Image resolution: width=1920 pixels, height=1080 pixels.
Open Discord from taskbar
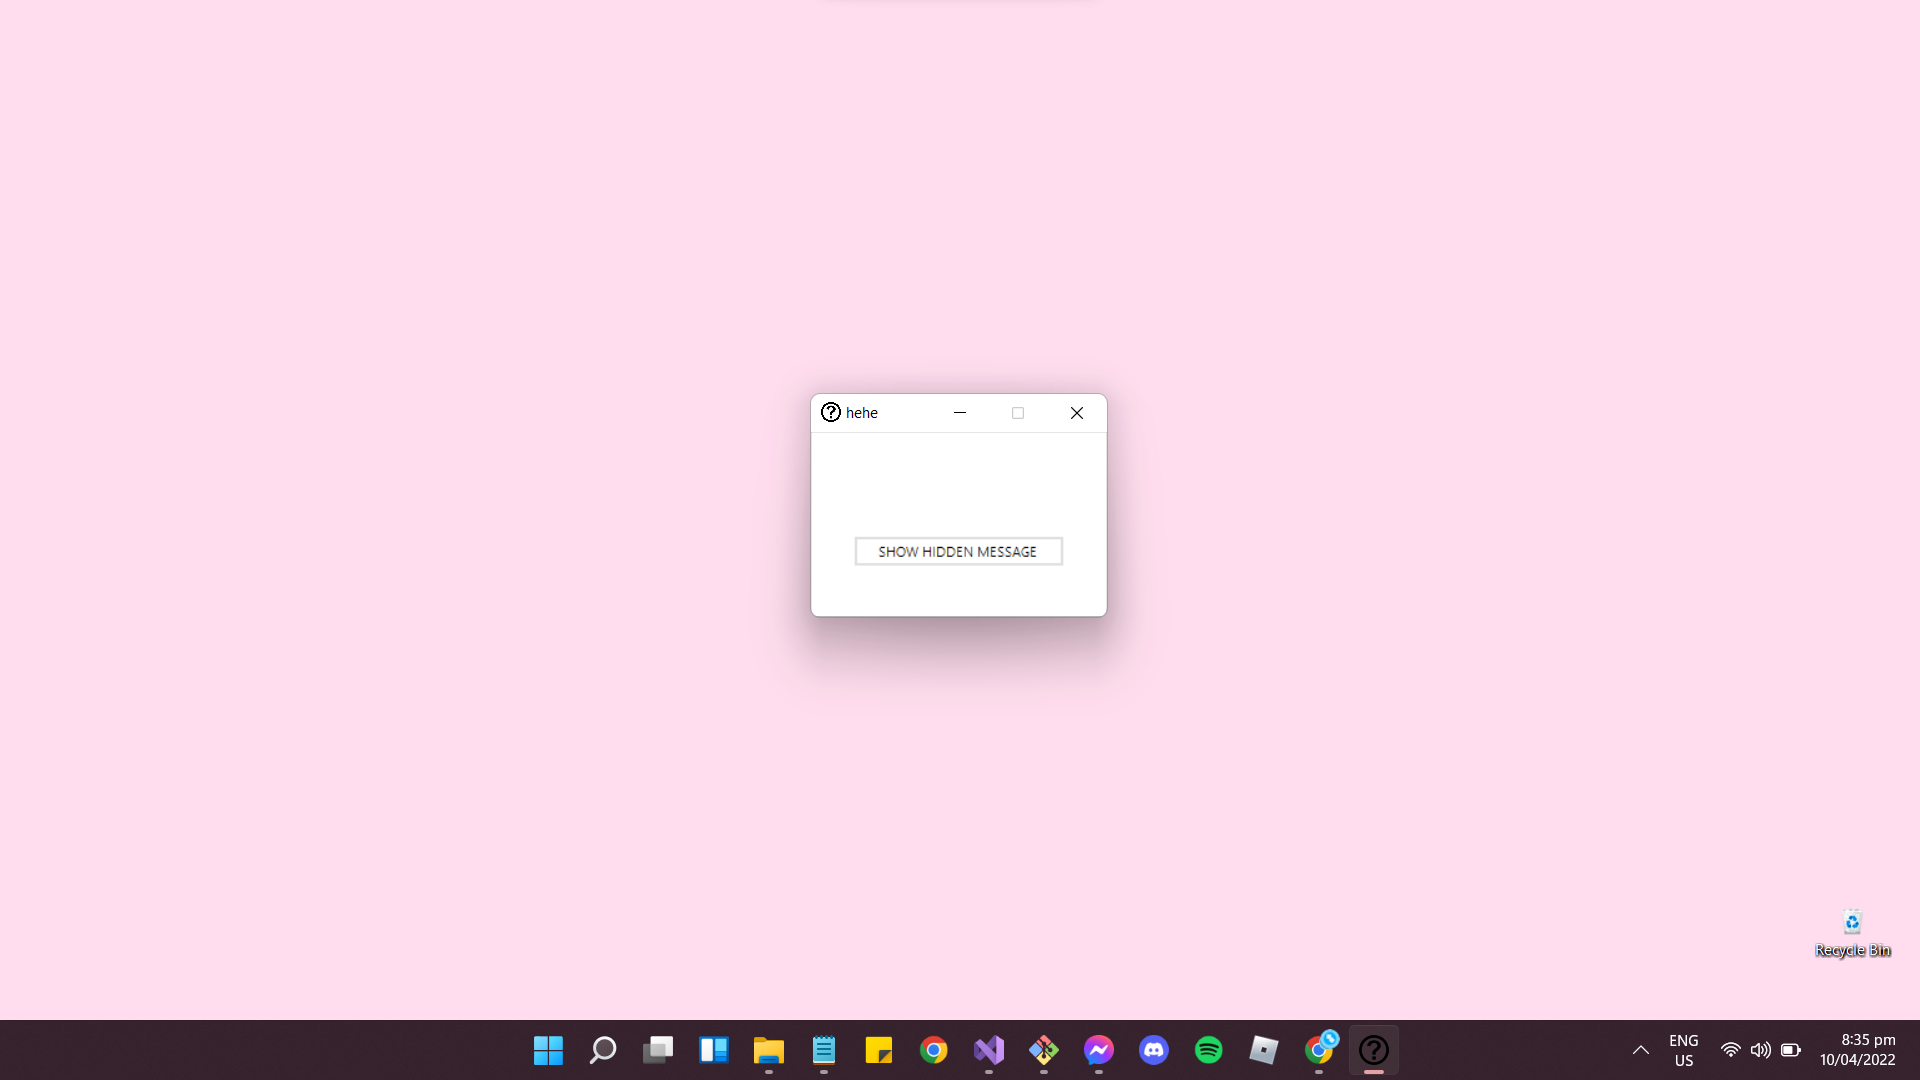click(x=1153, y=1050)
